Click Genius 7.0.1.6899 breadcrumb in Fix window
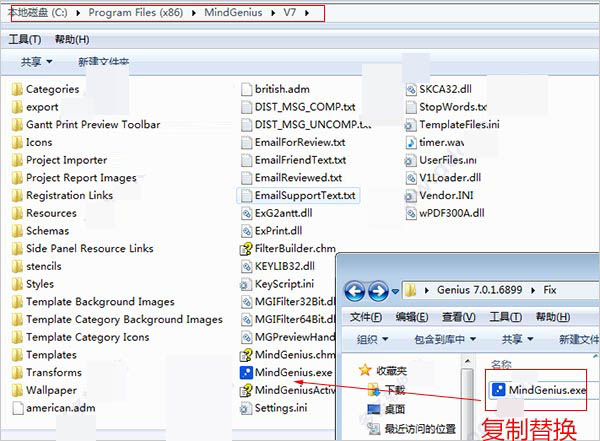Screen dimensions: 600x441 click(x=479, y=290)
